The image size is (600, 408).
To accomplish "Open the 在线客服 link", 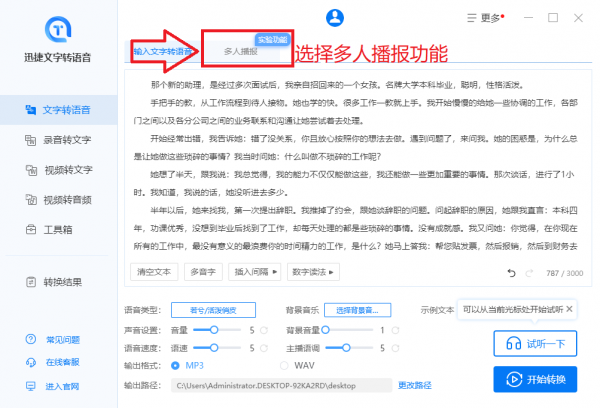I will [63, 362].
